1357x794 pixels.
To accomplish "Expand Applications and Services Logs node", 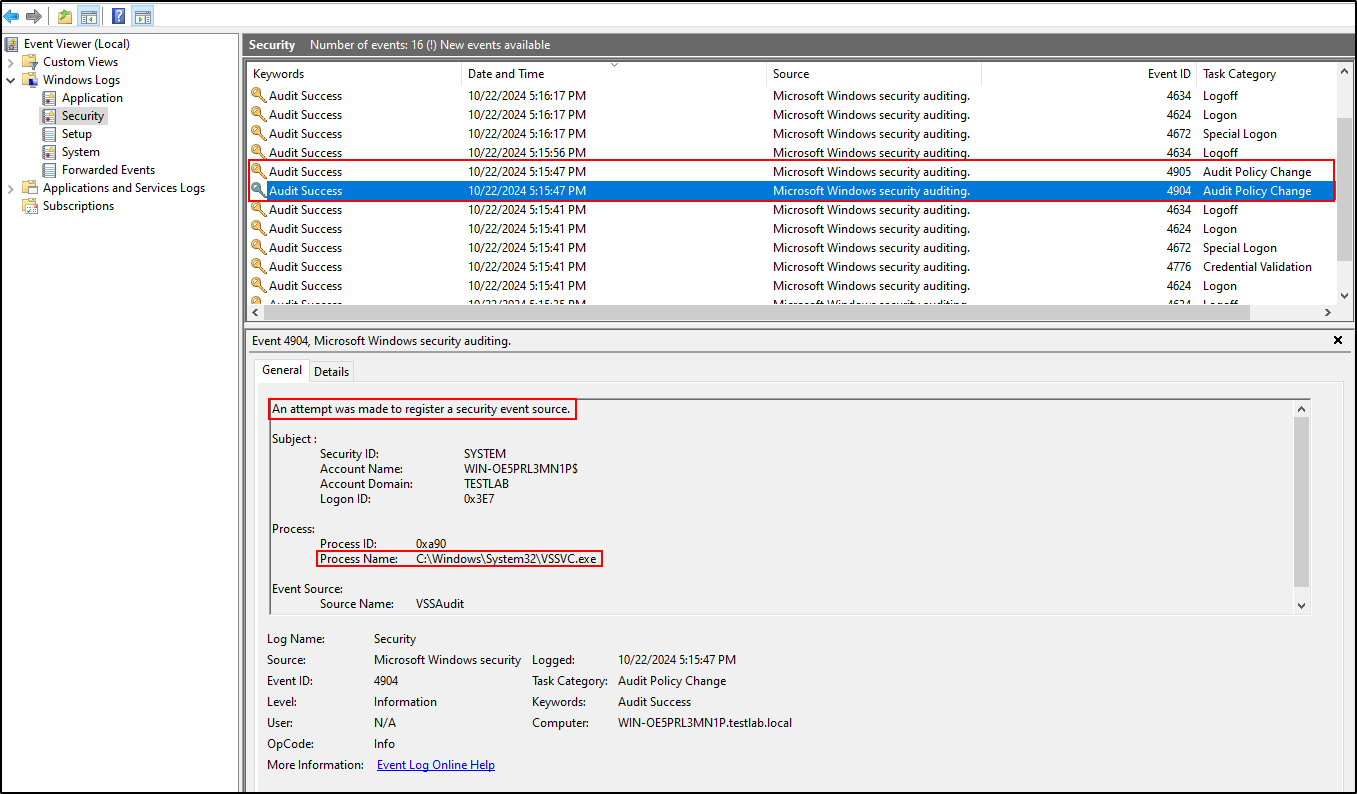I will click(11, 188).
